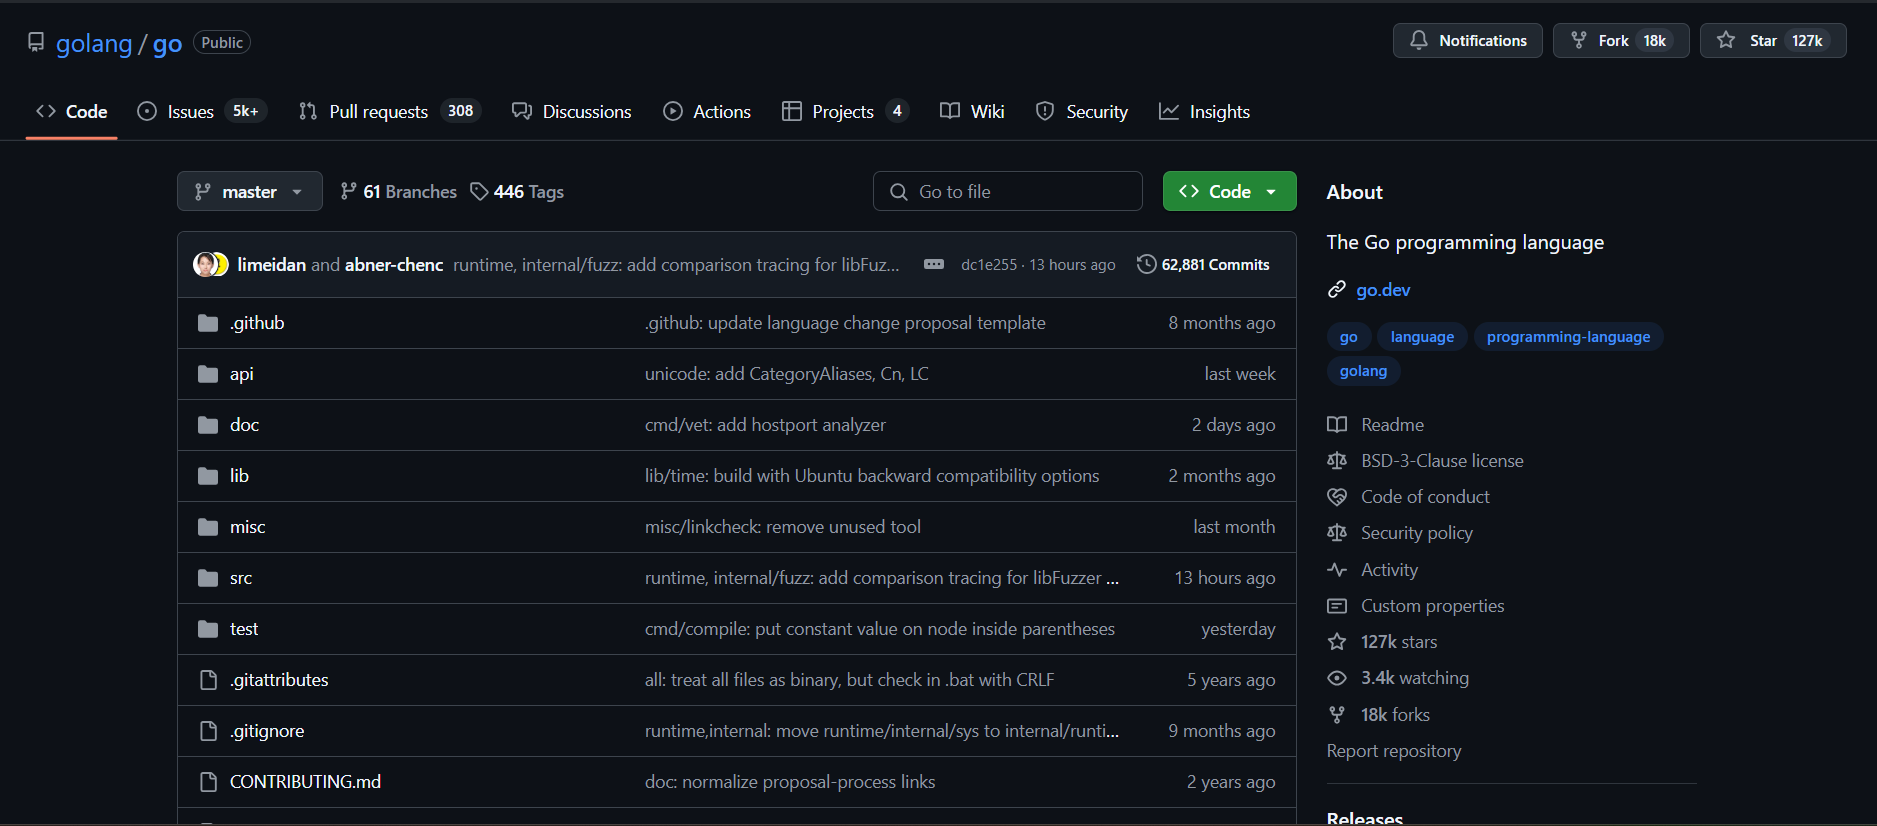Viewport: 1877px width, 826px height.
Task: Open the lib folder
Action: click(239, 476)
